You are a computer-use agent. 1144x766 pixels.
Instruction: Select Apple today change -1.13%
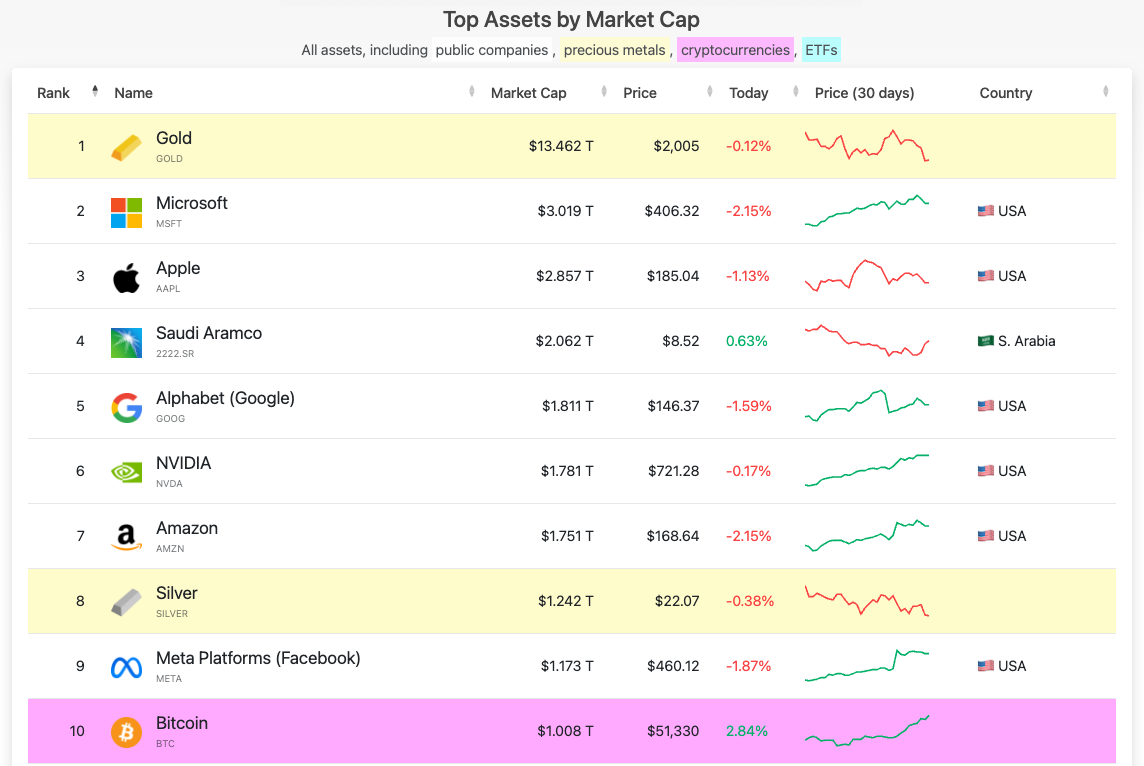coord(748,276)
